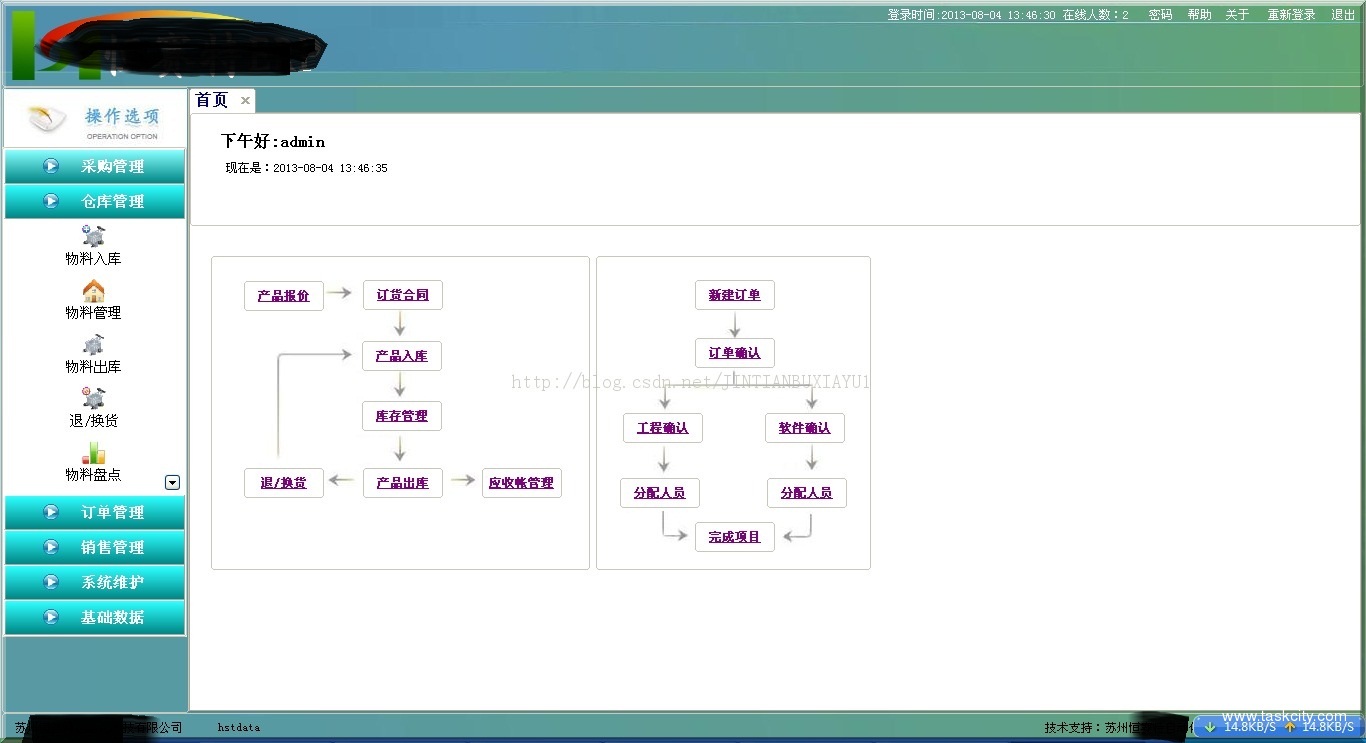
Task: Open the 关于 menu item
Action: pyautogui.click(x=1237, y=15)
